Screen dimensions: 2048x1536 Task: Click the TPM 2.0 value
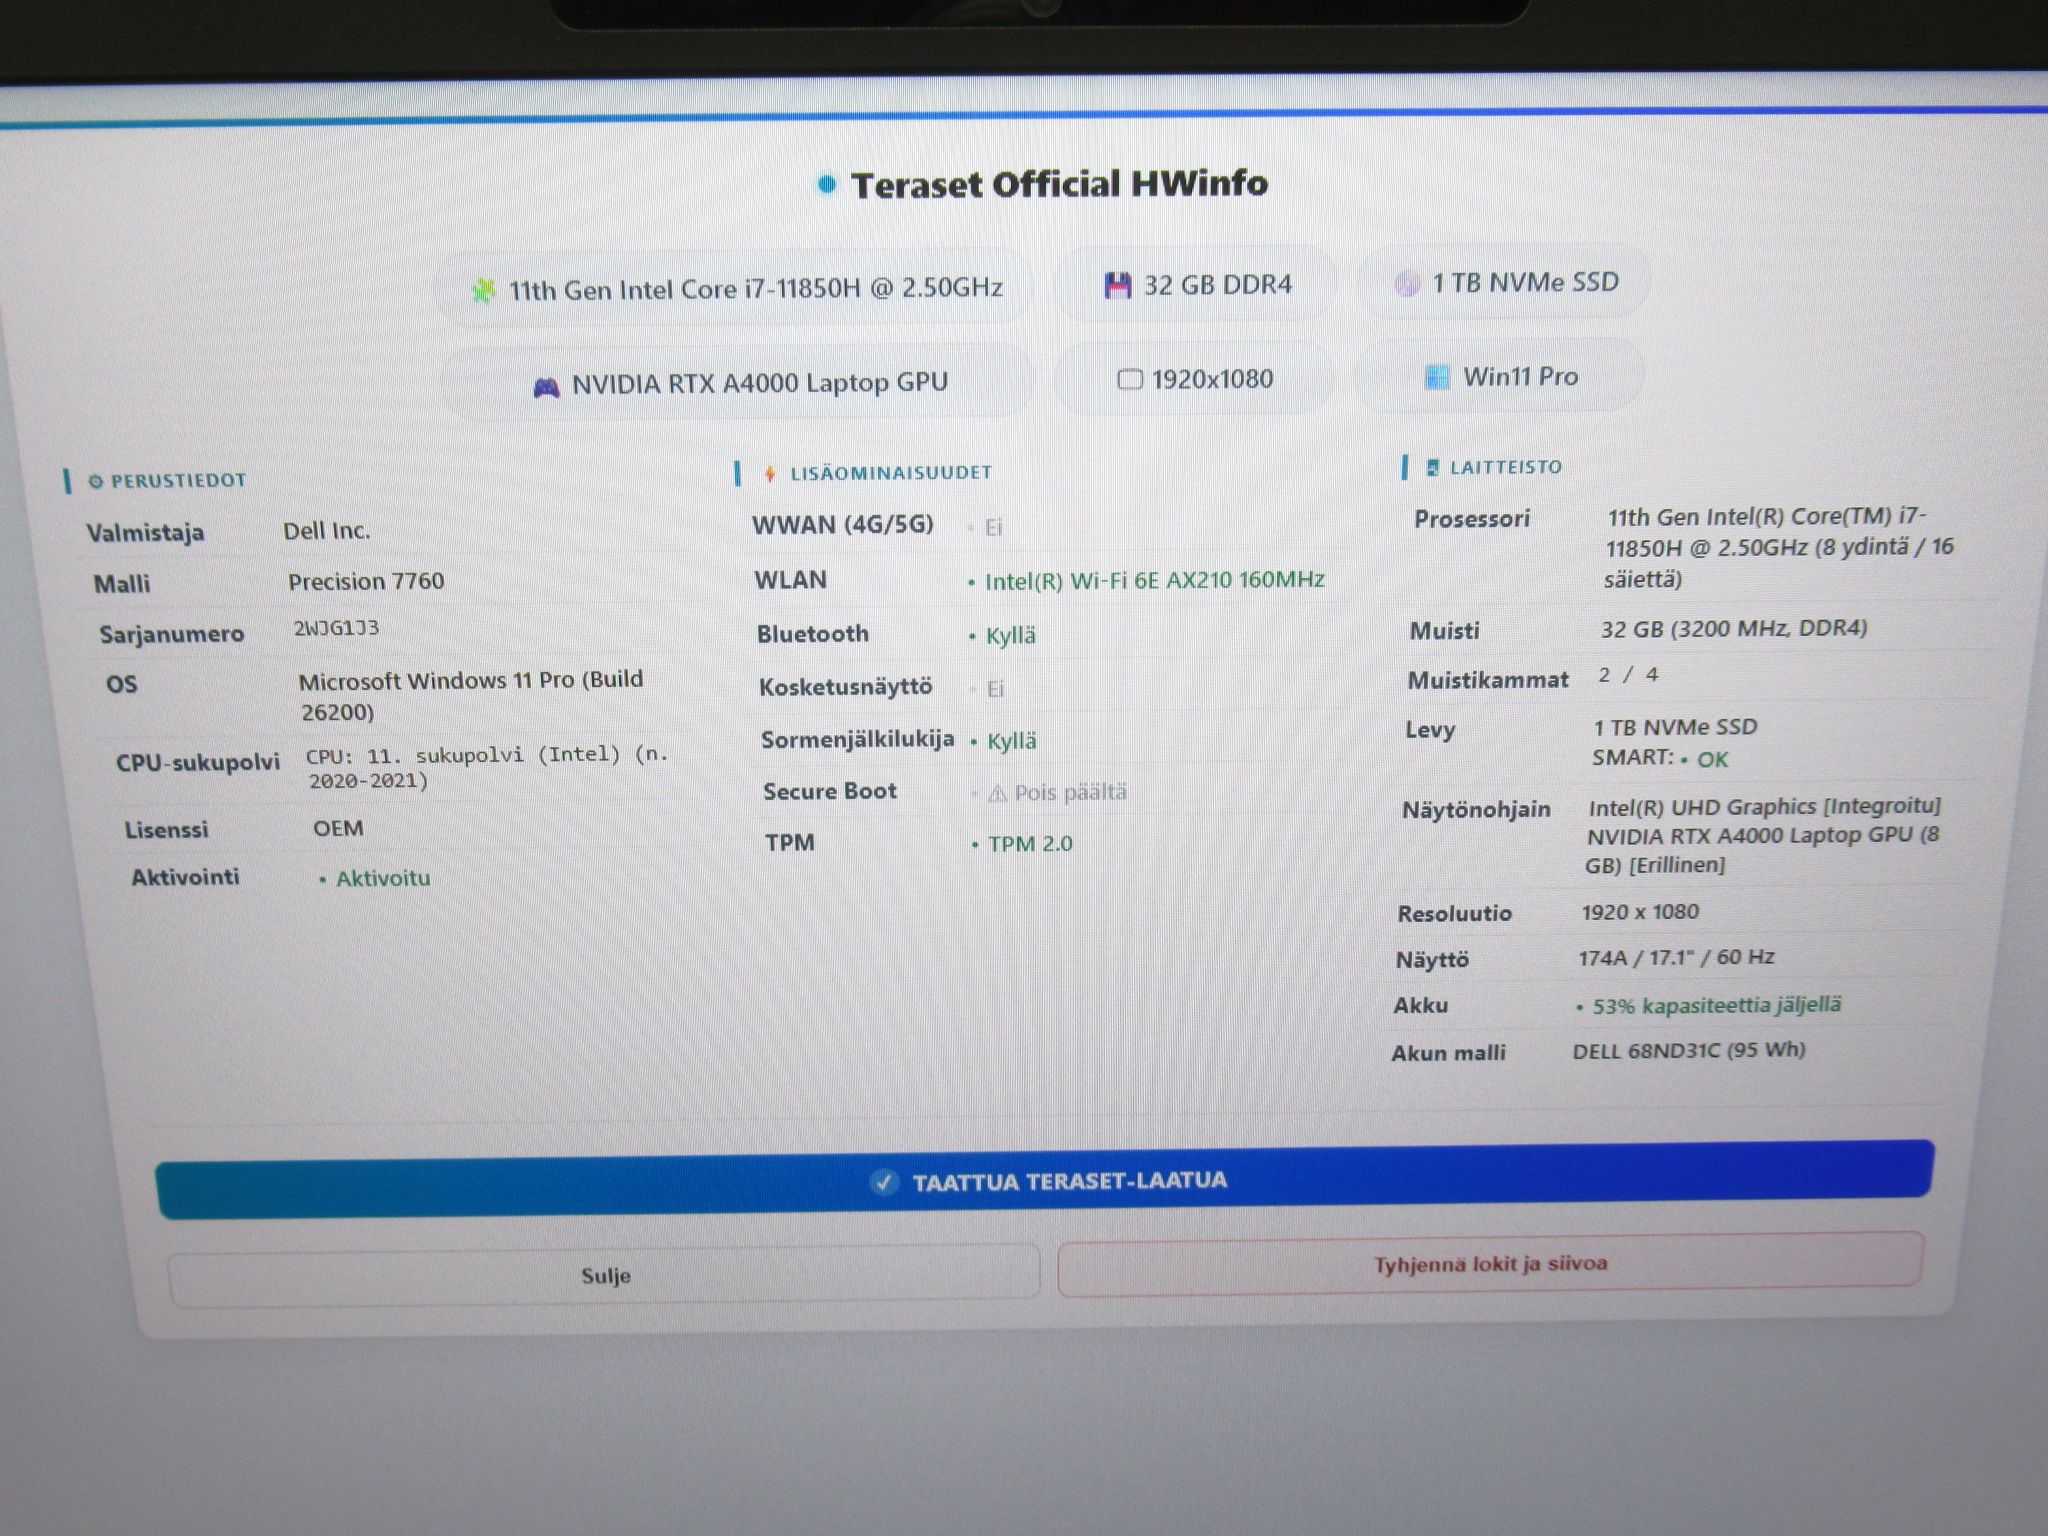pos(1030,844)
